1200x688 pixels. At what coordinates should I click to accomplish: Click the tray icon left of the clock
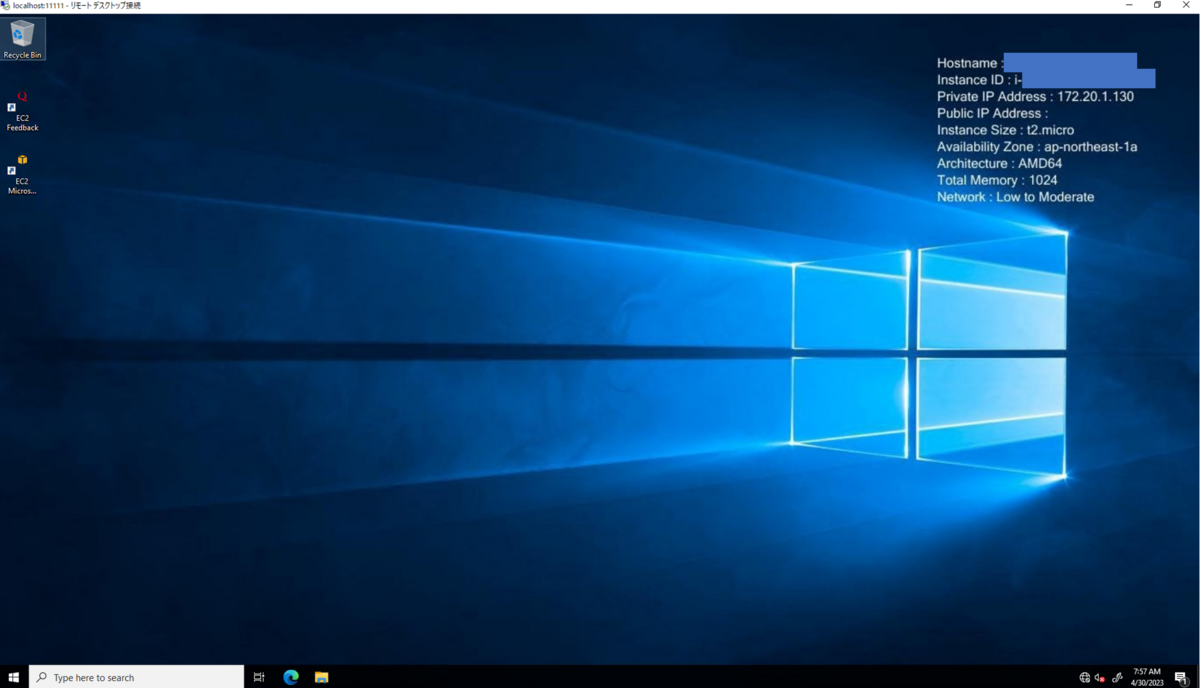[x=1117, y=678]
